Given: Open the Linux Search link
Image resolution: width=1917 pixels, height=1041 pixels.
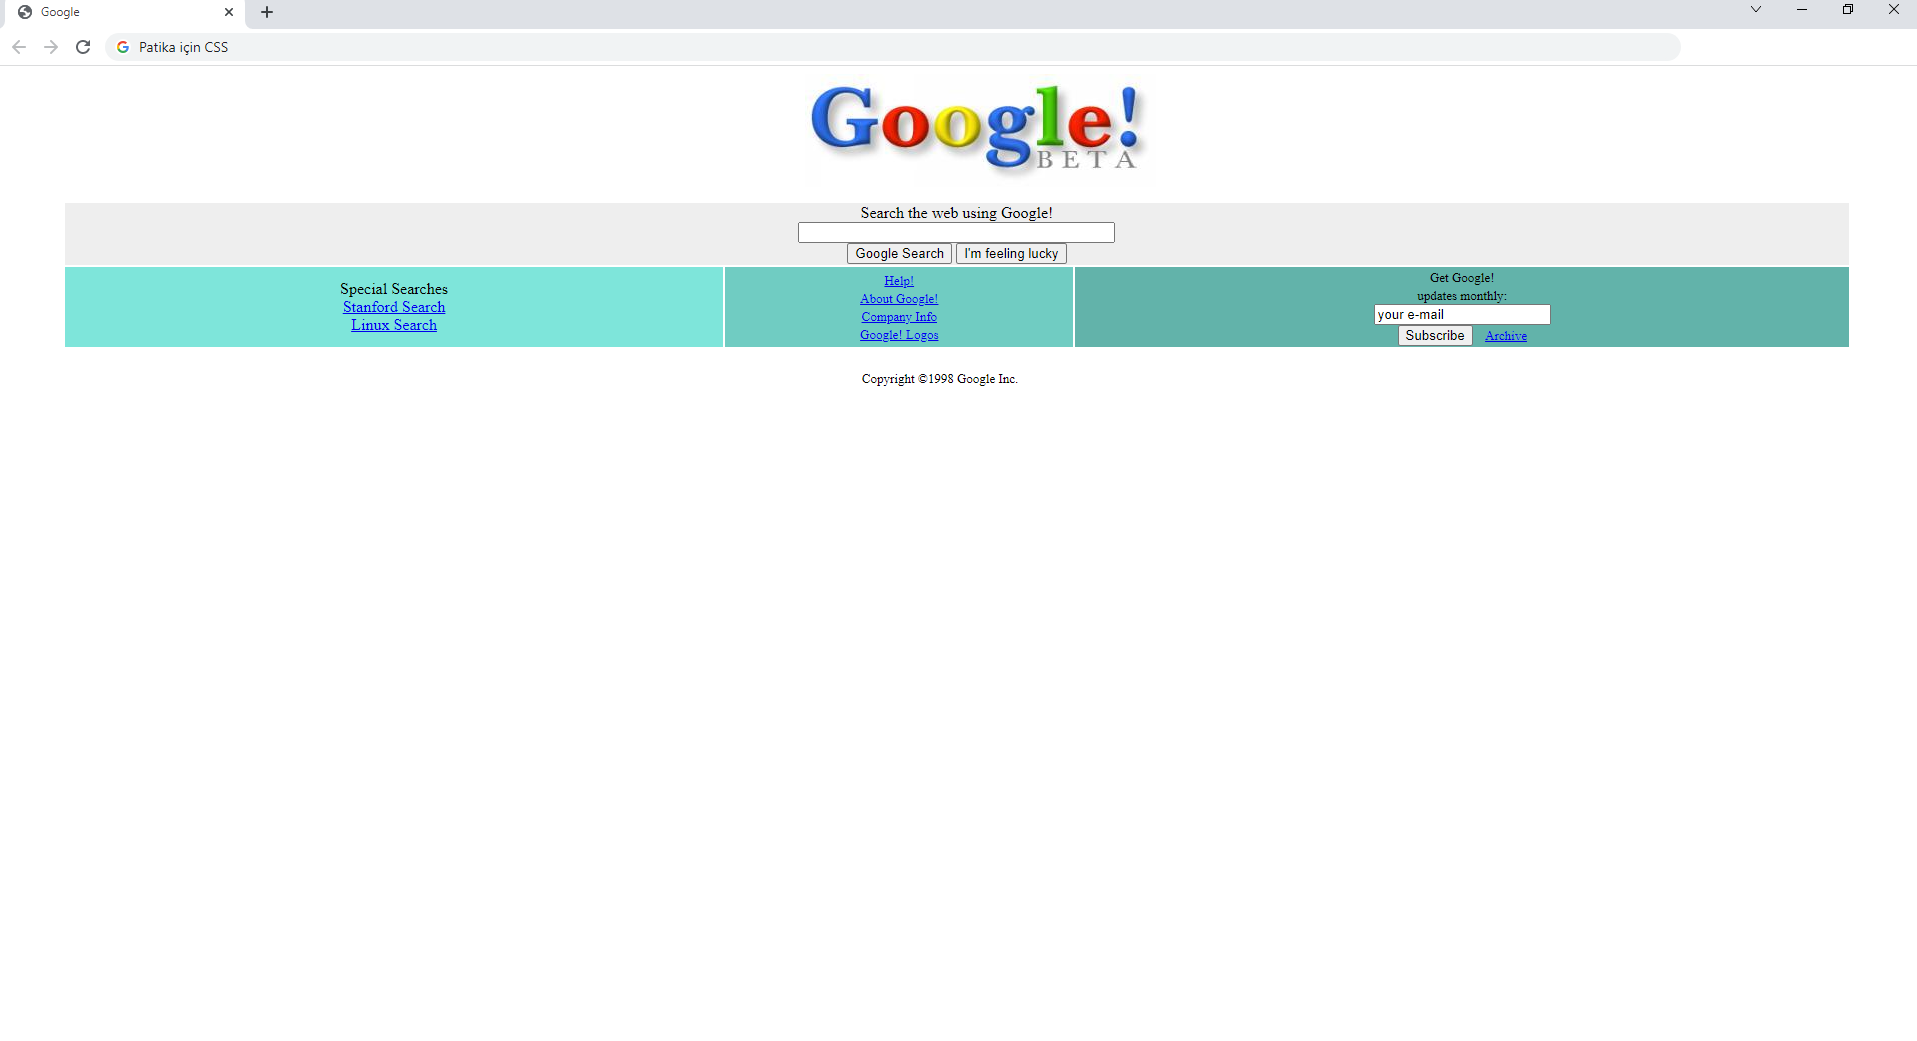Looking at the screenshot, I should 393,324.
